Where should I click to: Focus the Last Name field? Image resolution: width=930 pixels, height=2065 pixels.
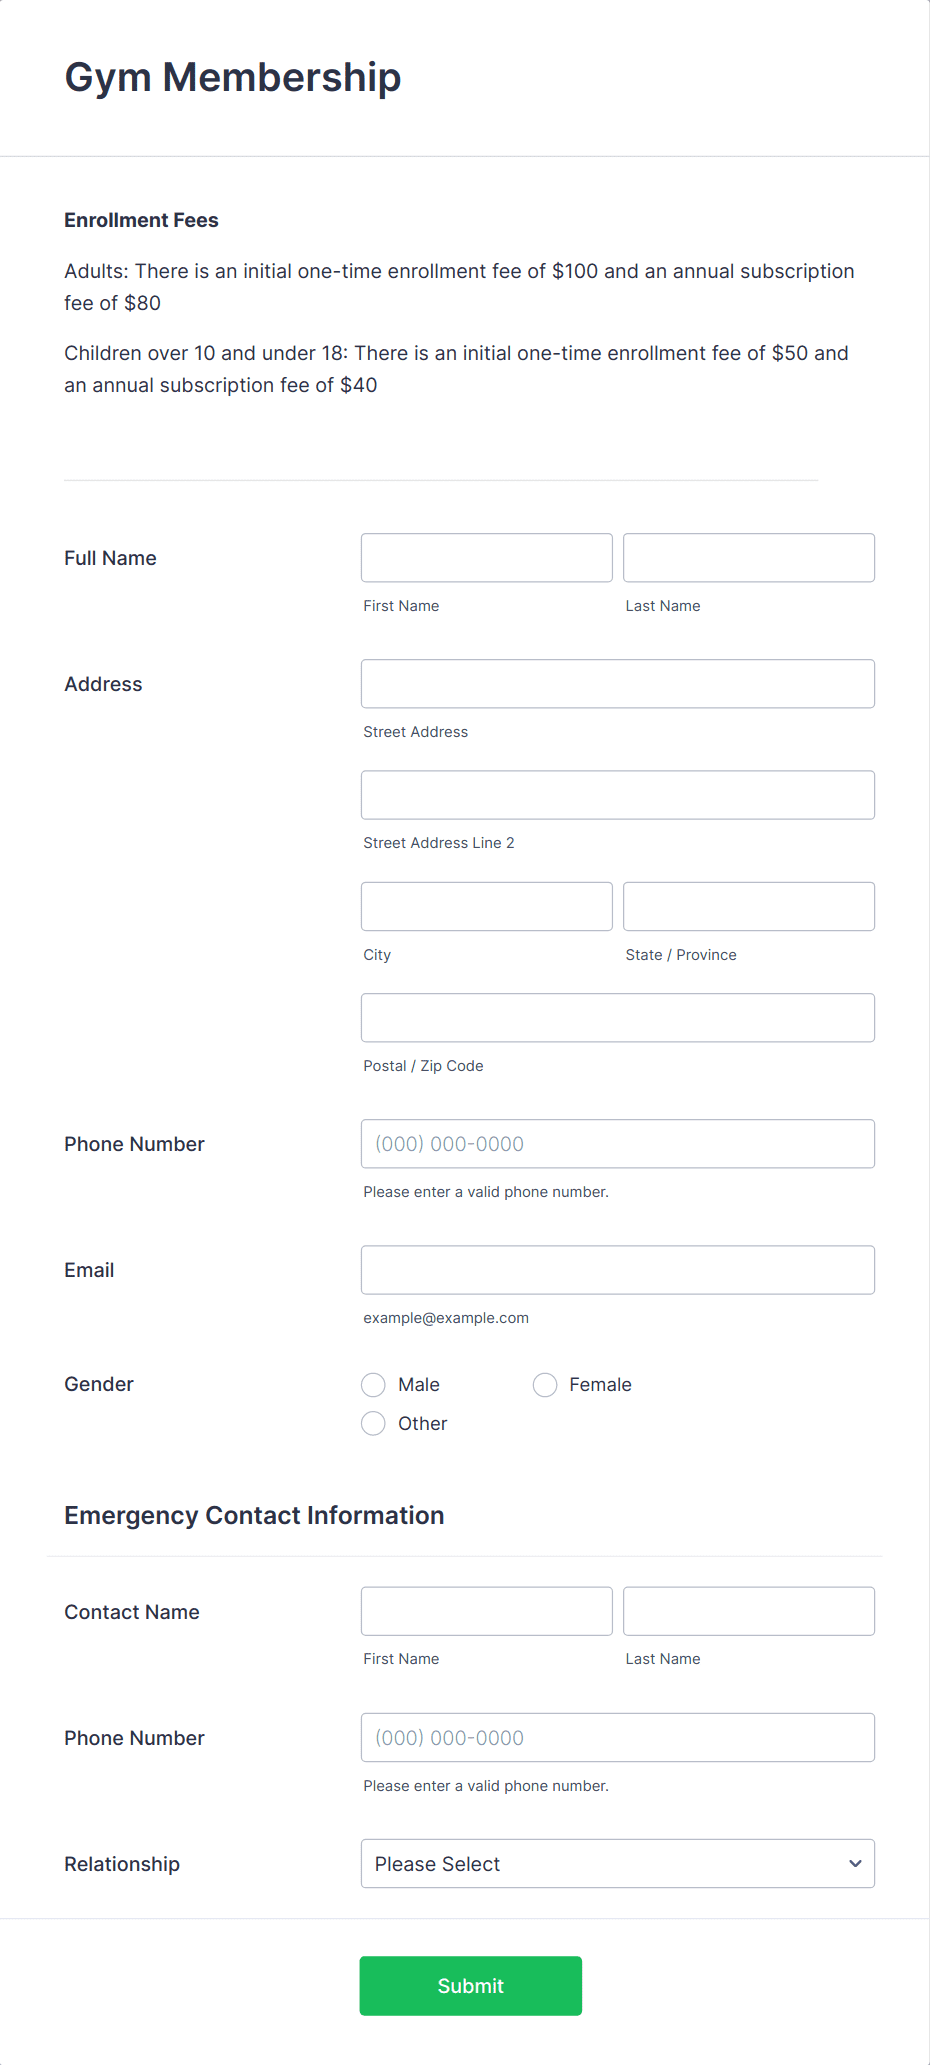[748, 557]
